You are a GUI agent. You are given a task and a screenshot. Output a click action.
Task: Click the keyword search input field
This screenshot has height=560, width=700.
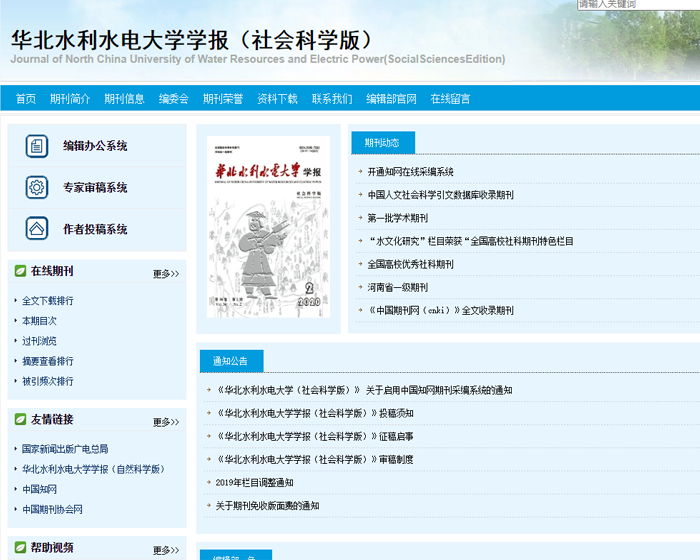[638, 4]
